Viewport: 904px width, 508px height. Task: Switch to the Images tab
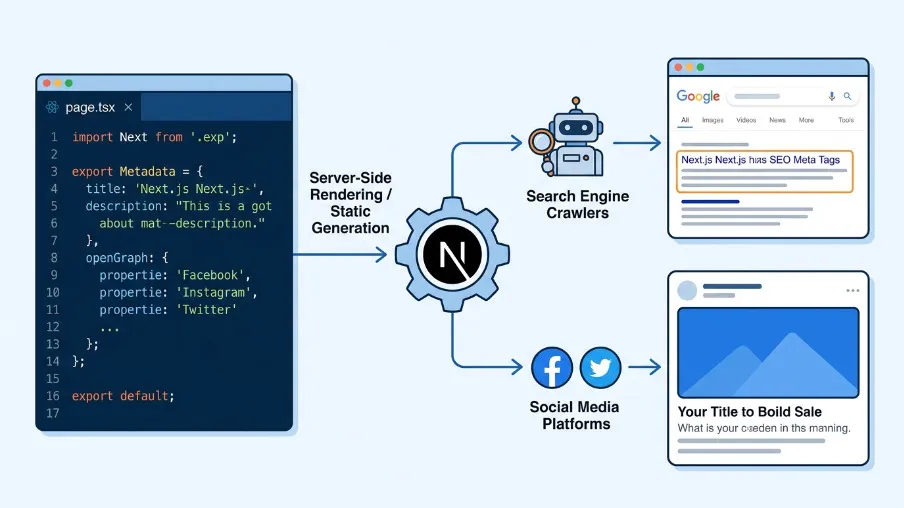[713, 120]
